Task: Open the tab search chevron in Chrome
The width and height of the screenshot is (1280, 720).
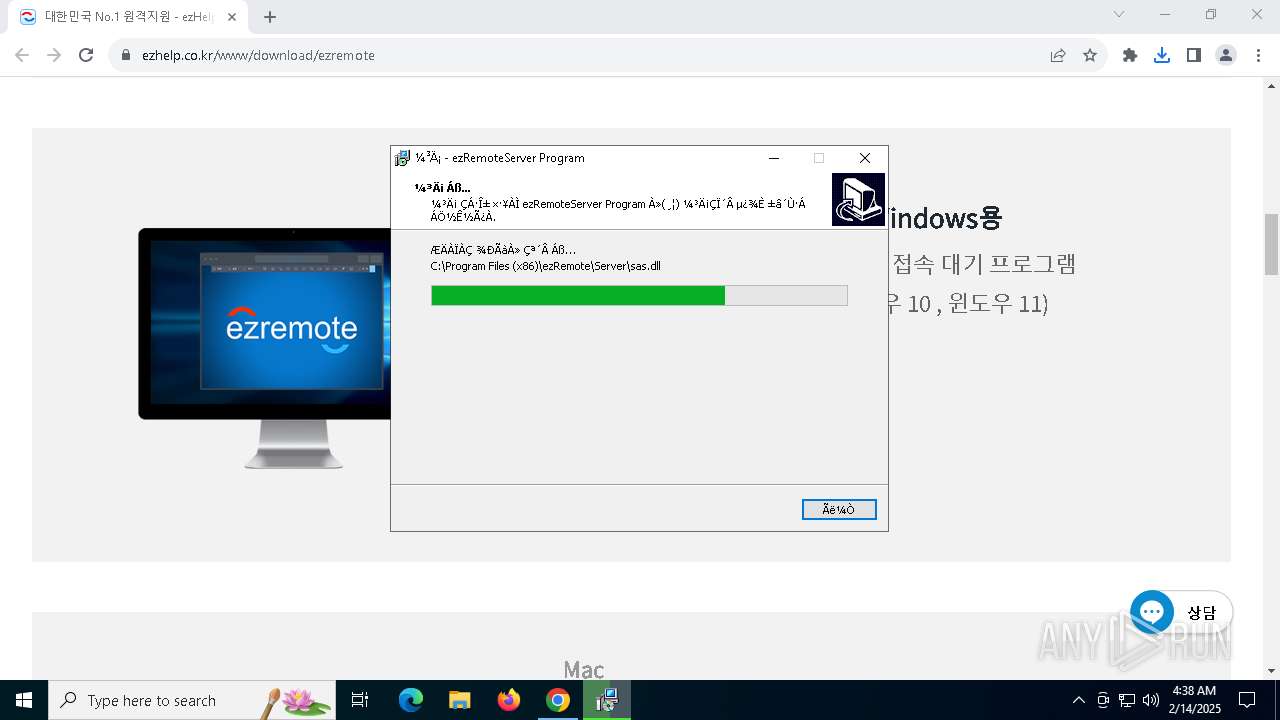Action: tap(1119, 14)
